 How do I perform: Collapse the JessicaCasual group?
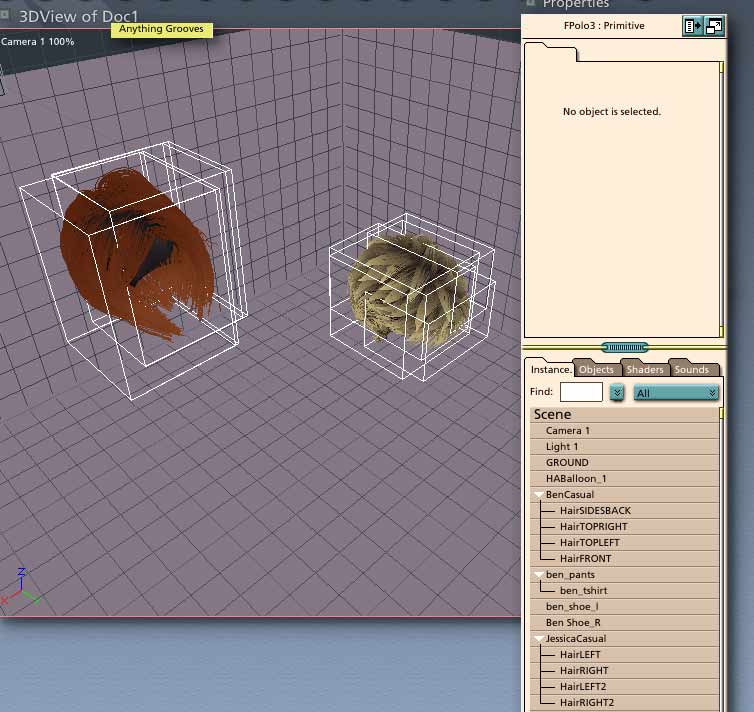click(x=539, y=639)
